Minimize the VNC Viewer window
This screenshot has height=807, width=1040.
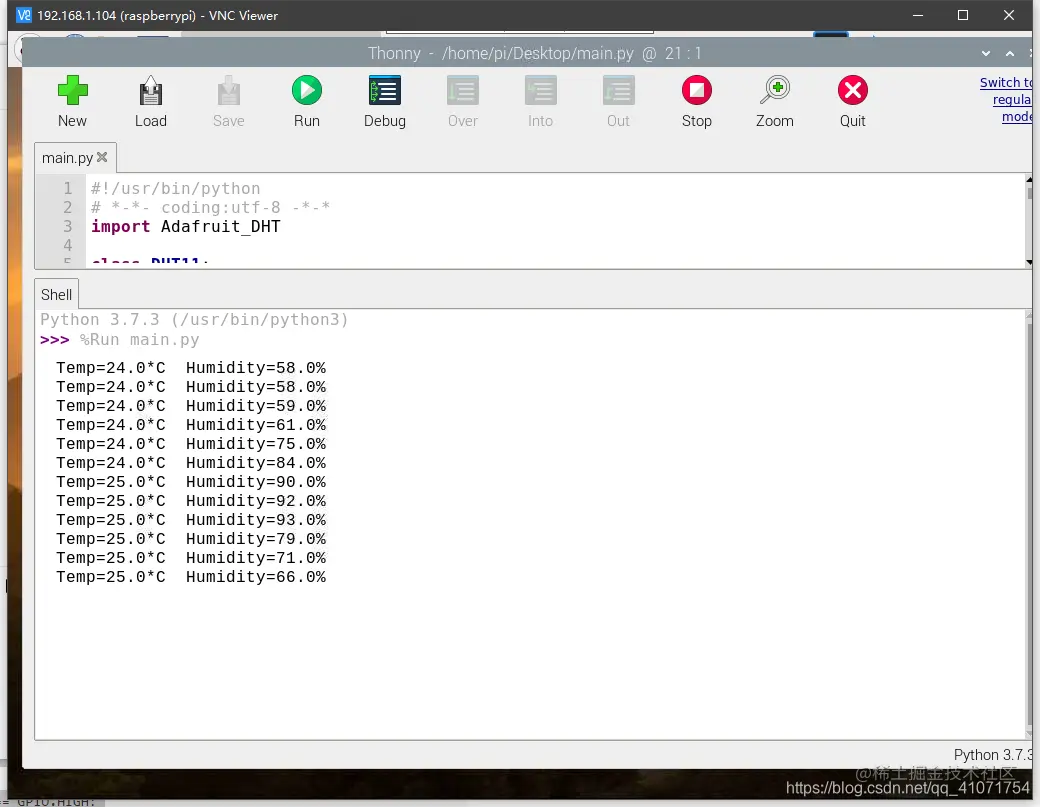click(918, 15)
